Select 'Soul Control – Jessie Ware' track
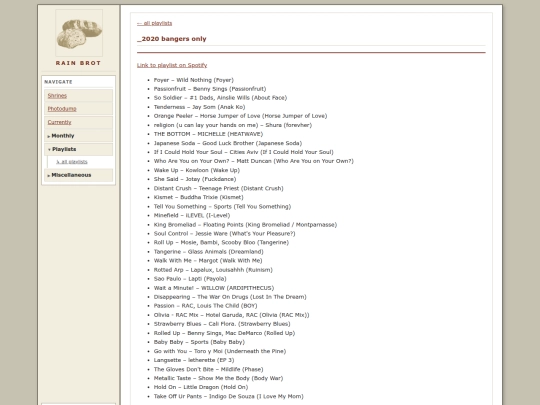The height and width of the screenshot is (405, 540). pos(225,233)
